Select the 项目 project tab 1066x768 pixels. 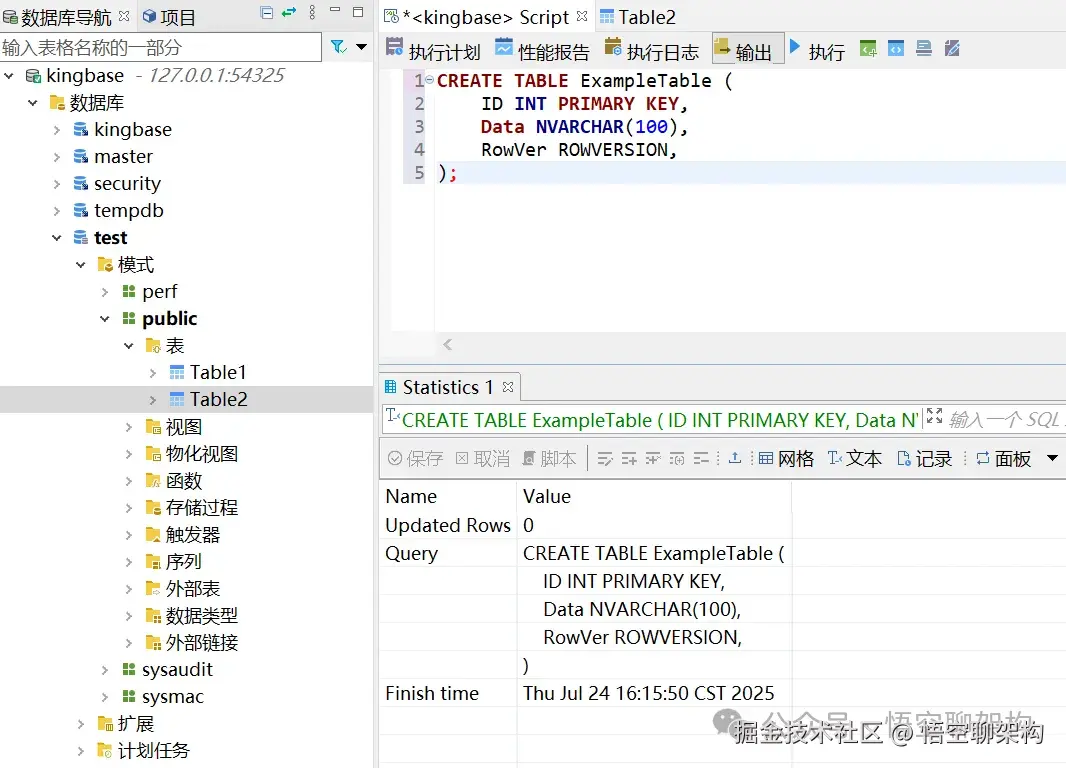click(169, 17)
